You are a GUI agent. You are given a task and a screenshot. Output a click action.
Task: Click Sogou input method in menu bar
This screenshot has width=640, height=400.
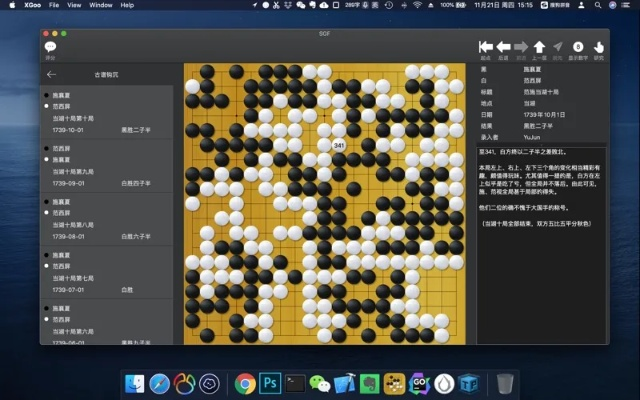pyautogui.click(x=555, y=5)
